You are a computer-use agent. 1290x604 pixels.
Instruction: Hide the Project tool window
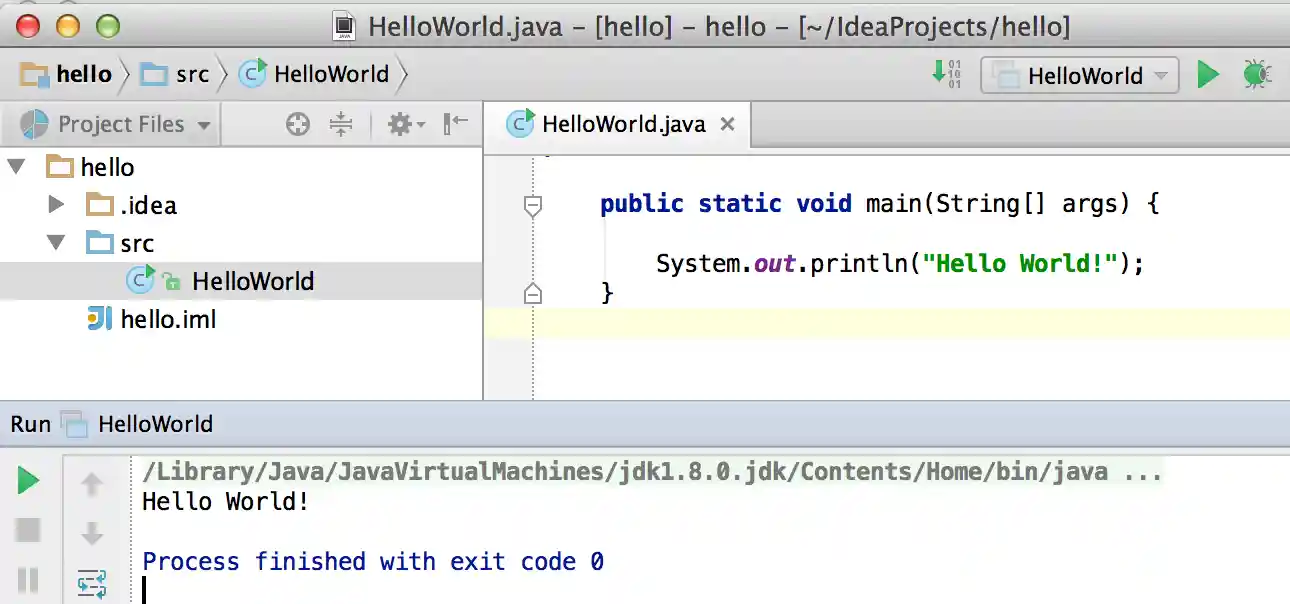pyautogui.click(x=456, y=124)
